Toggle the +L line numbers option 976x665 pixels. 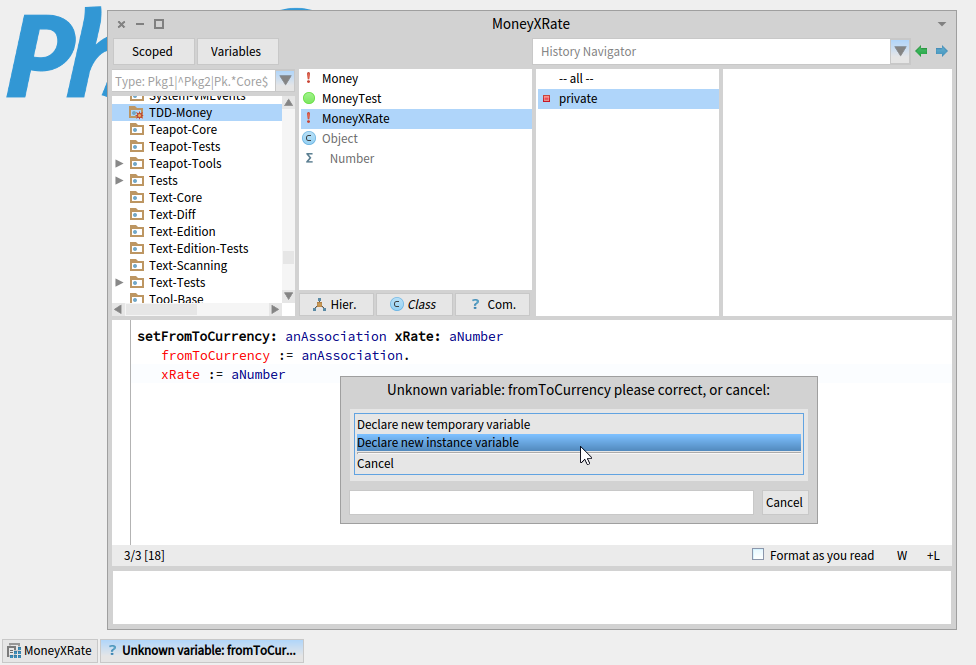pyautogui.click(x=932, y=555)
